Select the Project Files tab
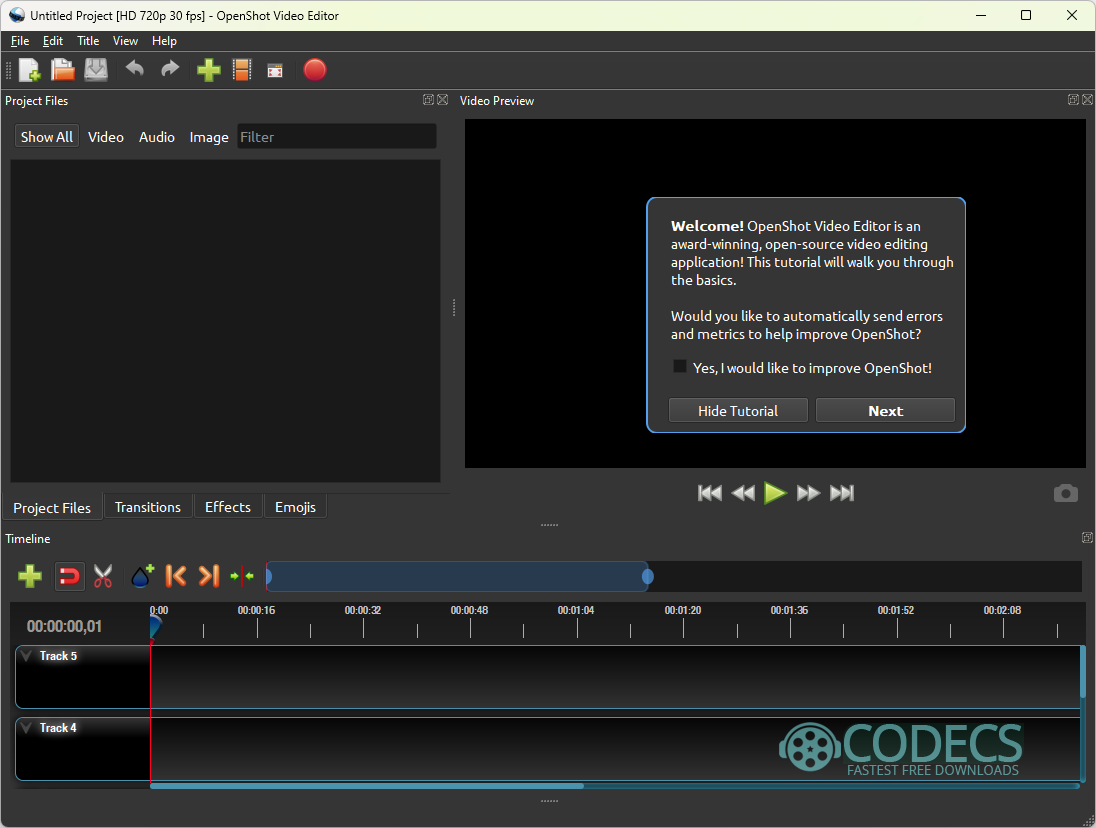The image size is (1096, 828). click(x=52, y=508)
